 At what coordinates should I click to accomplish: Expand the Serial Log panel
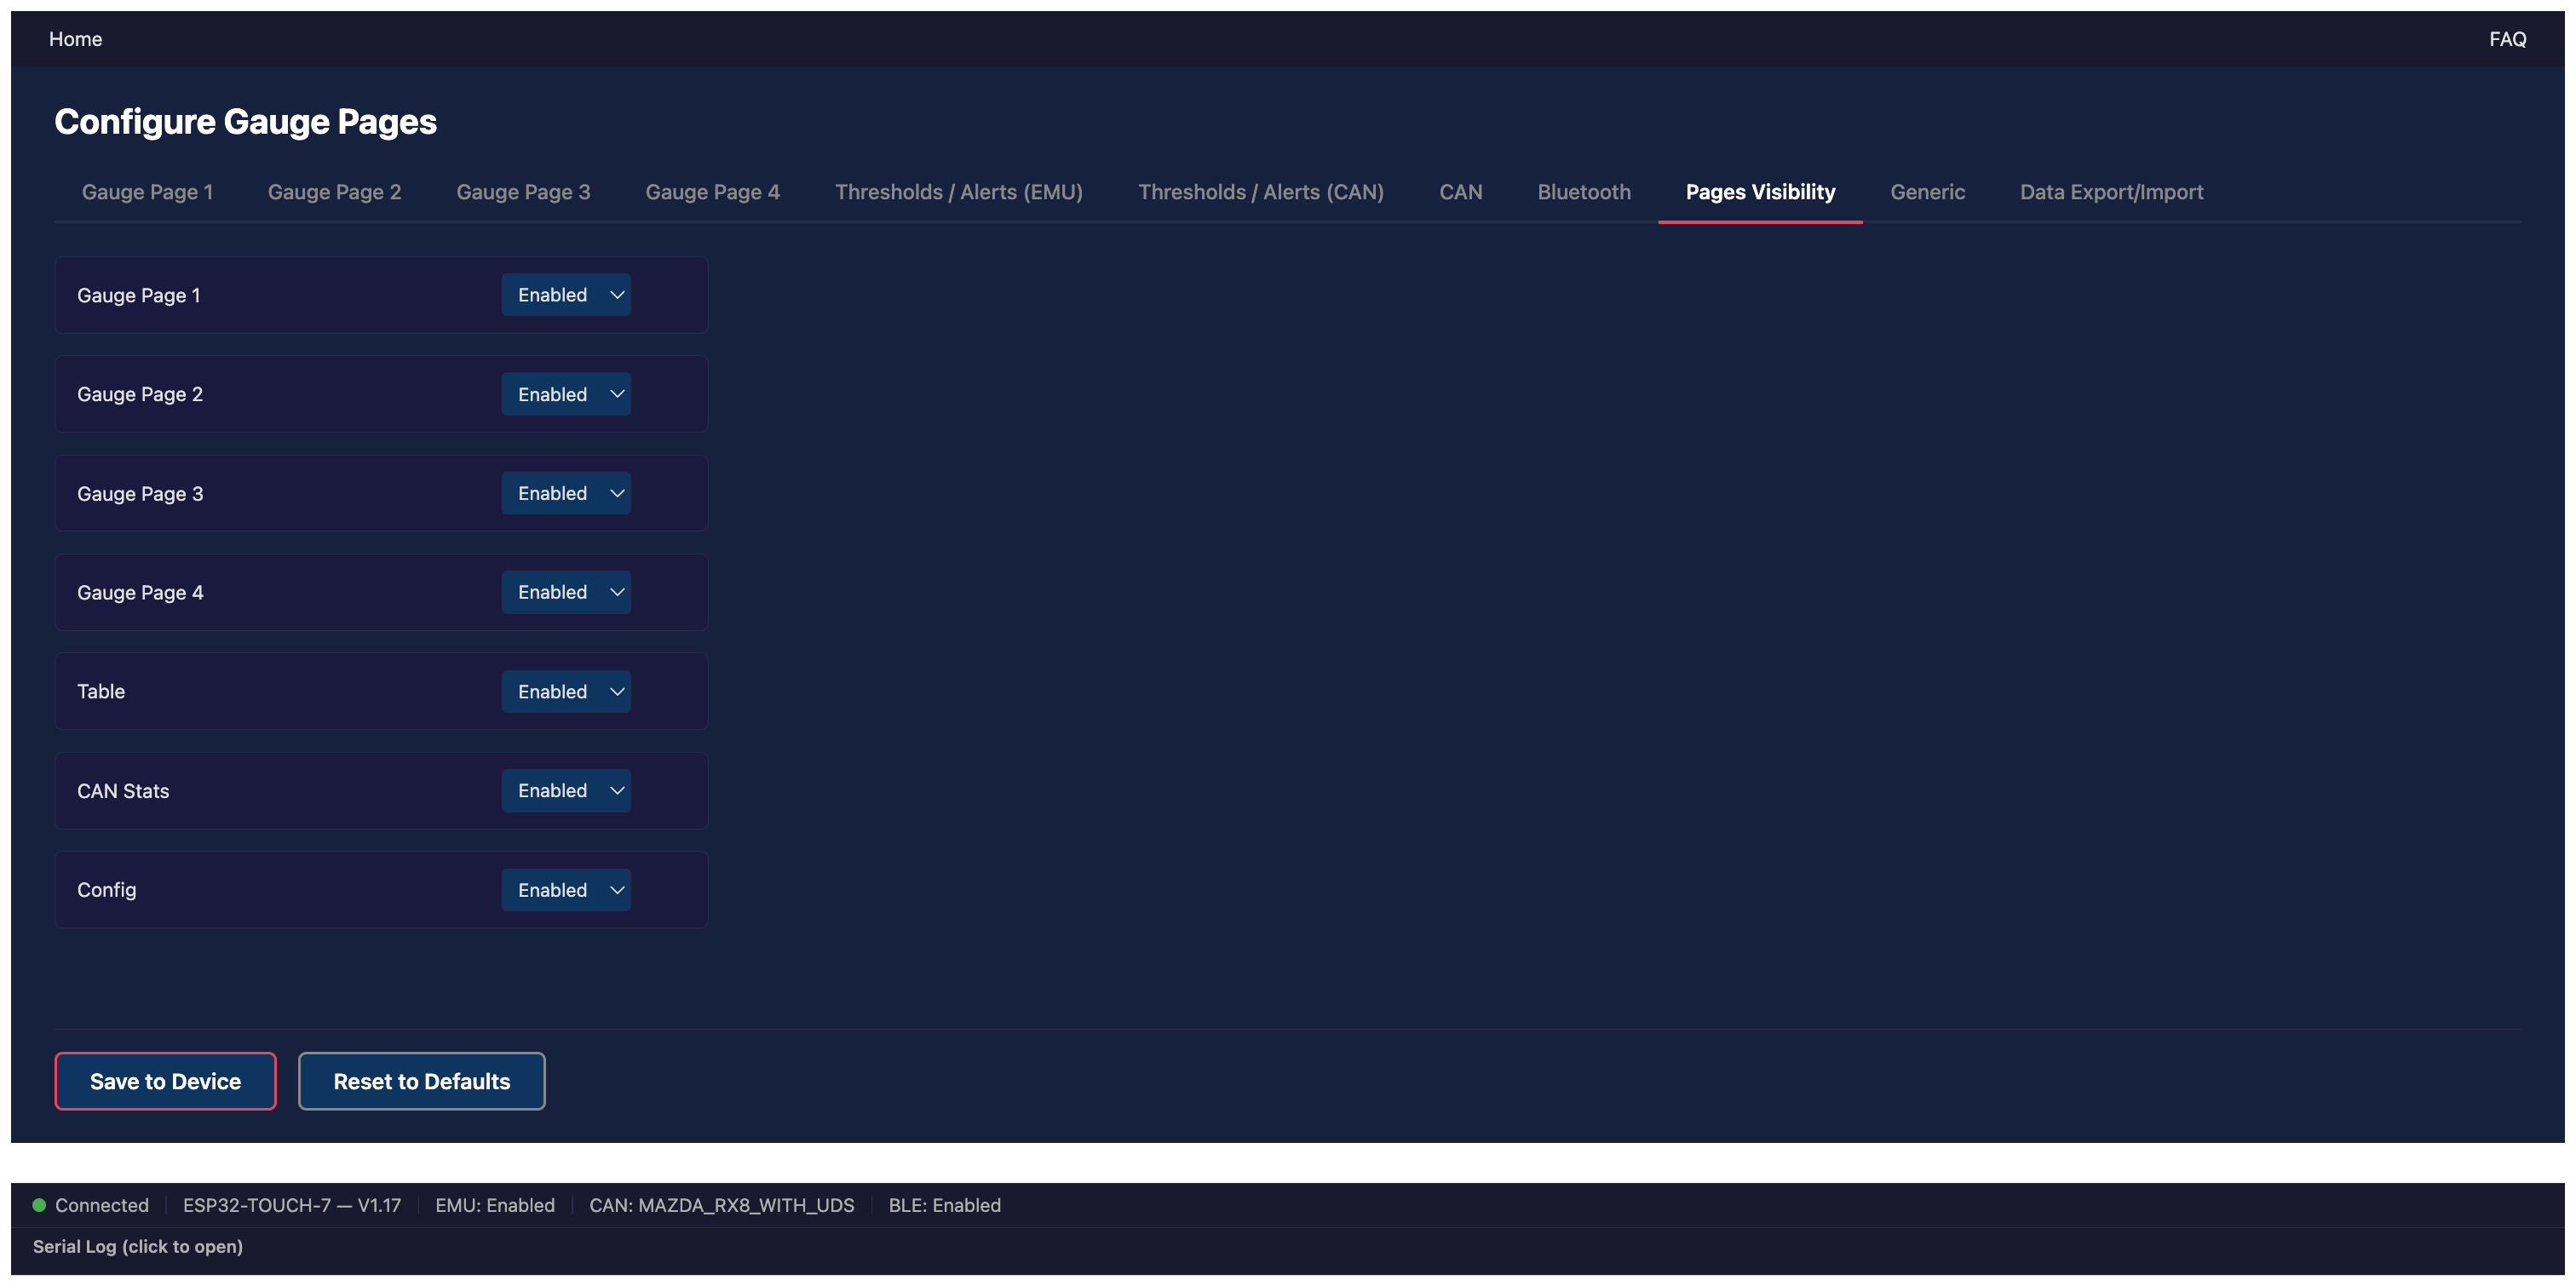point(138,1246)
